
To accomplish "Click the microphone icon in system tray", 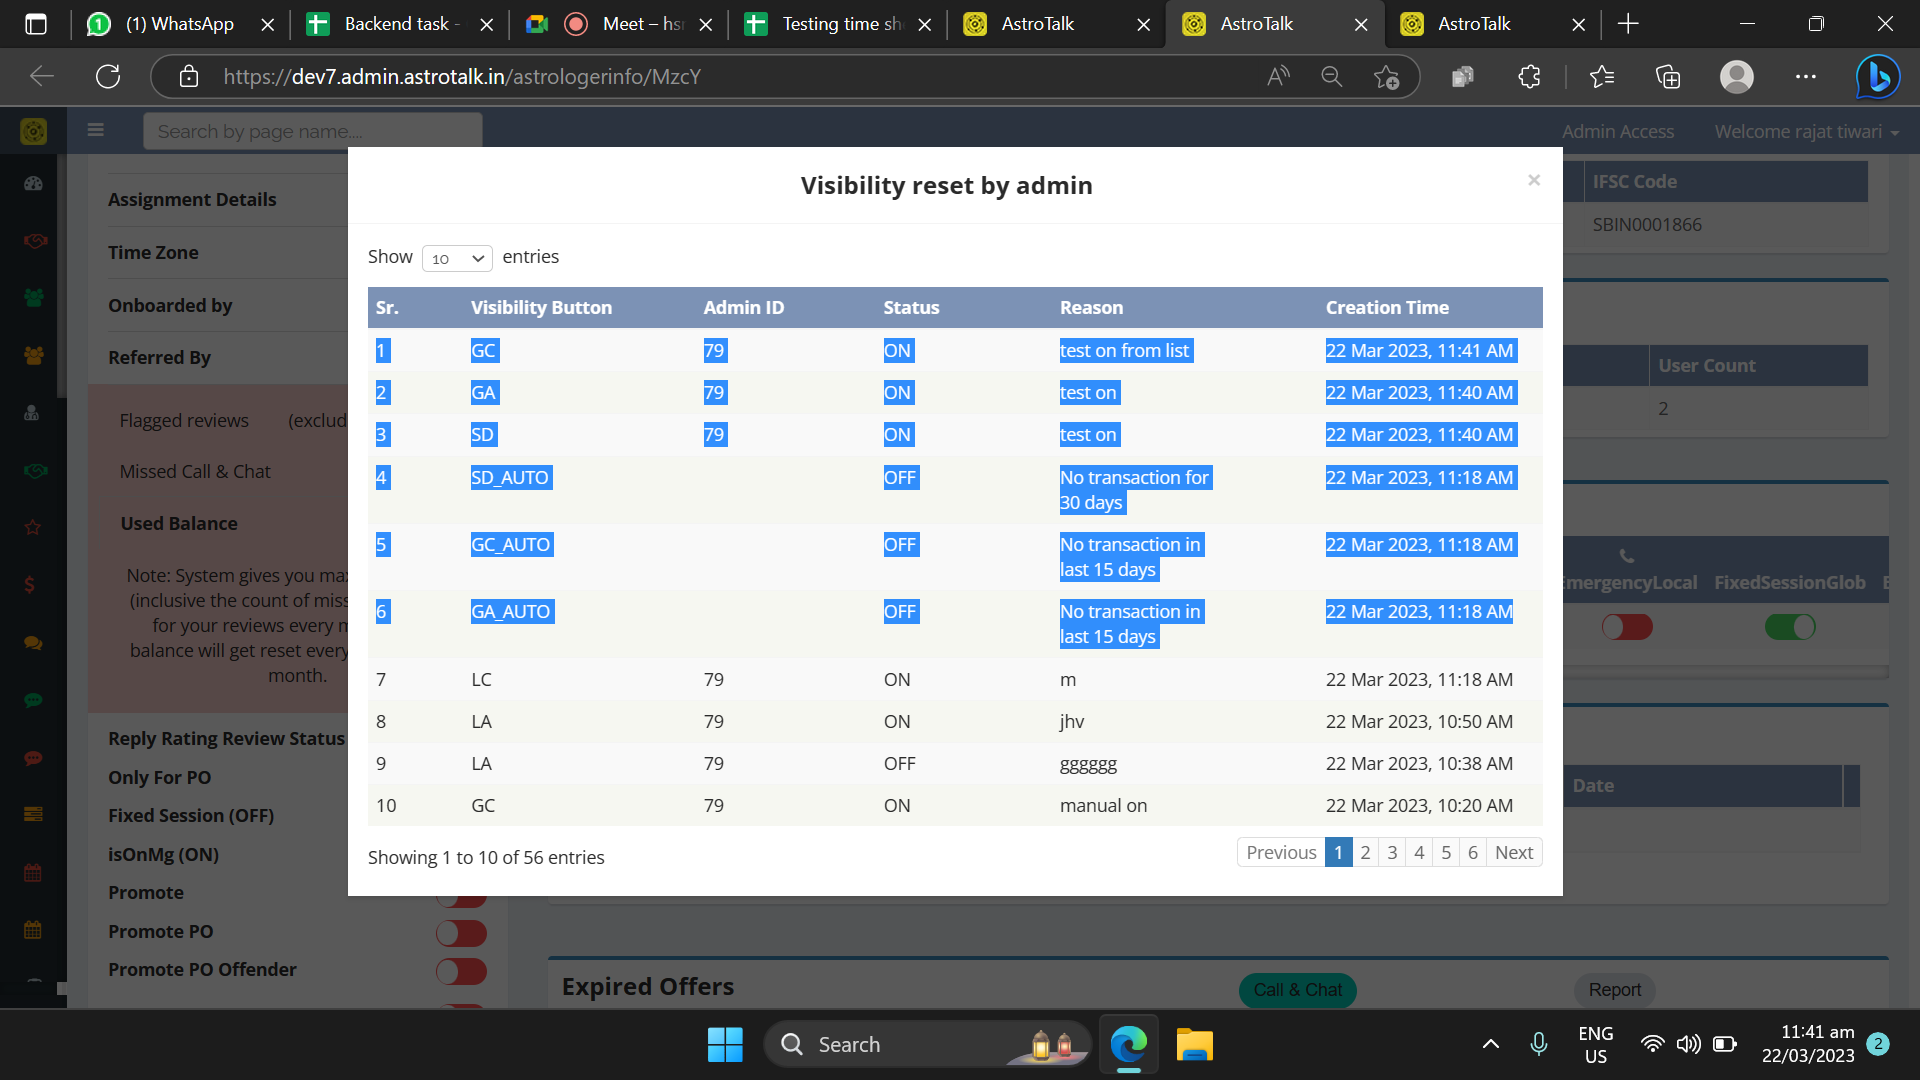I will [1539, 1044].
